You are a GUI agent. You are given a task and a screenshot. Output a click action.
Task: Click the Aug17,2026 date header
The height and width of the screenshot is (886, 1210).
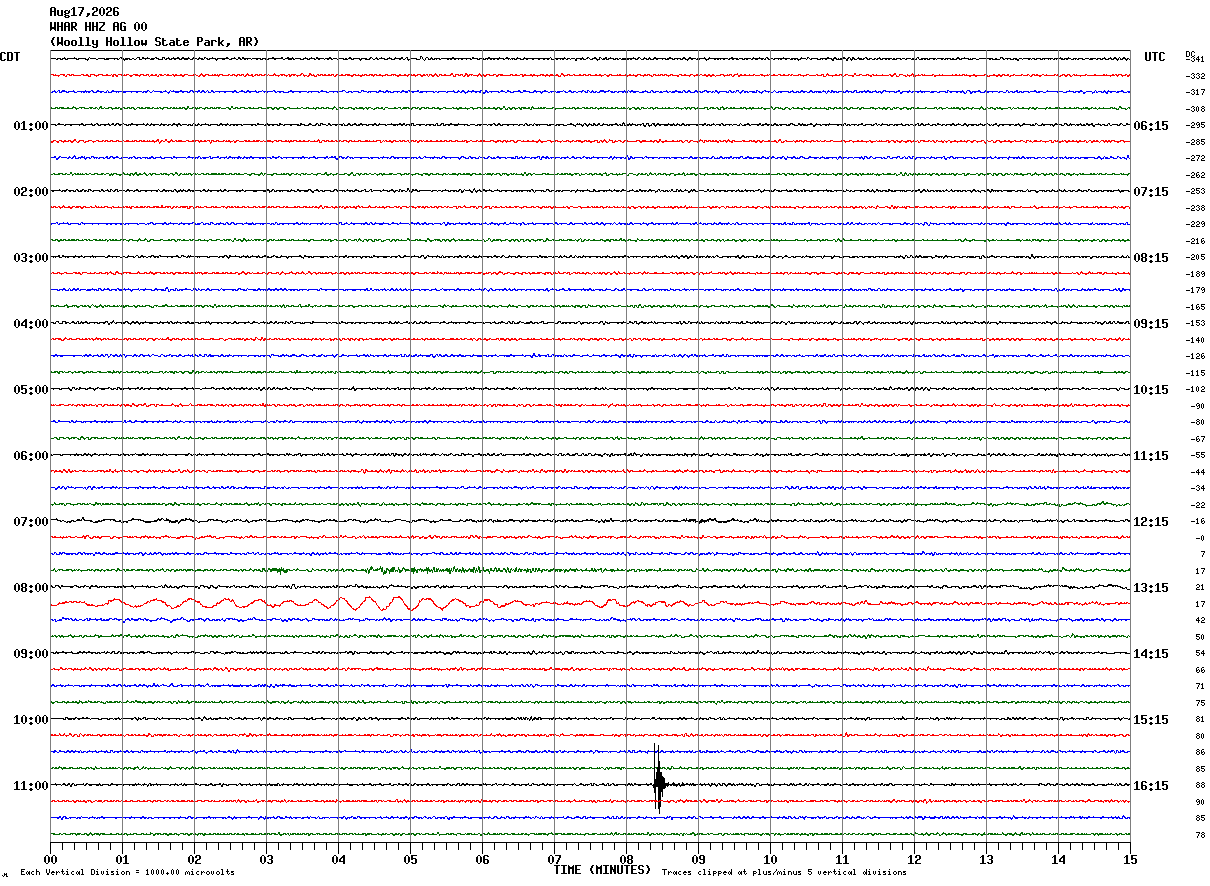pos(84,12)
